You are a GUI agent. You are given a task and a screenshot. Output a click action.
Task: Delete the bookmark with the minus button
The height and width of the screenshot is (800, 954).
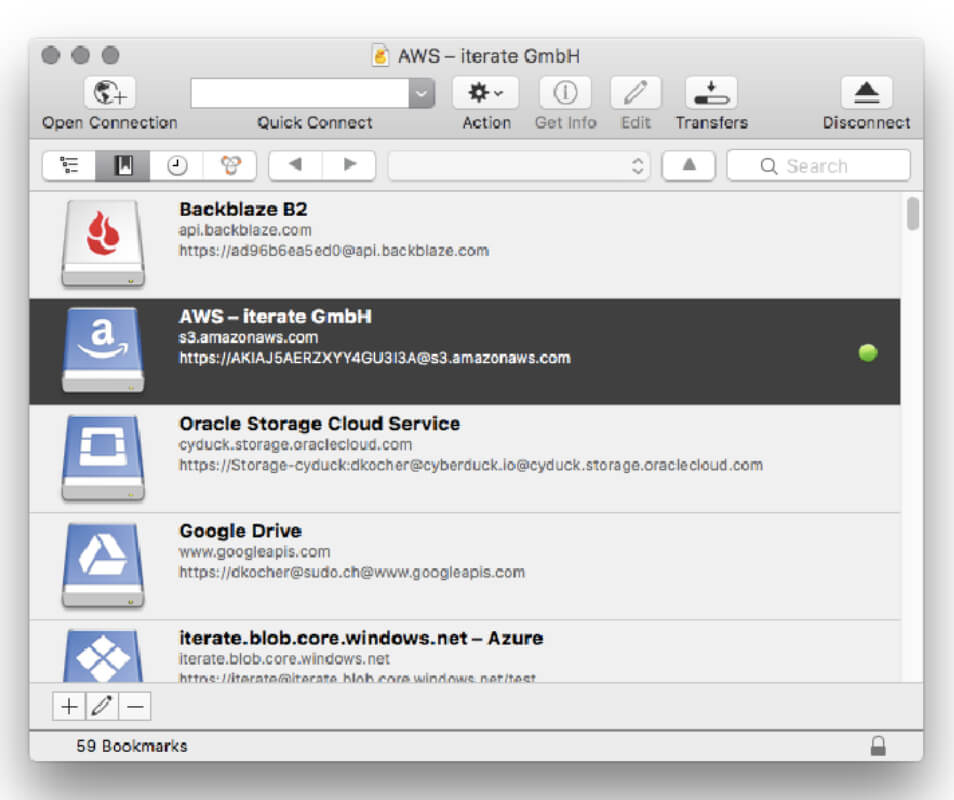point(135,706)
